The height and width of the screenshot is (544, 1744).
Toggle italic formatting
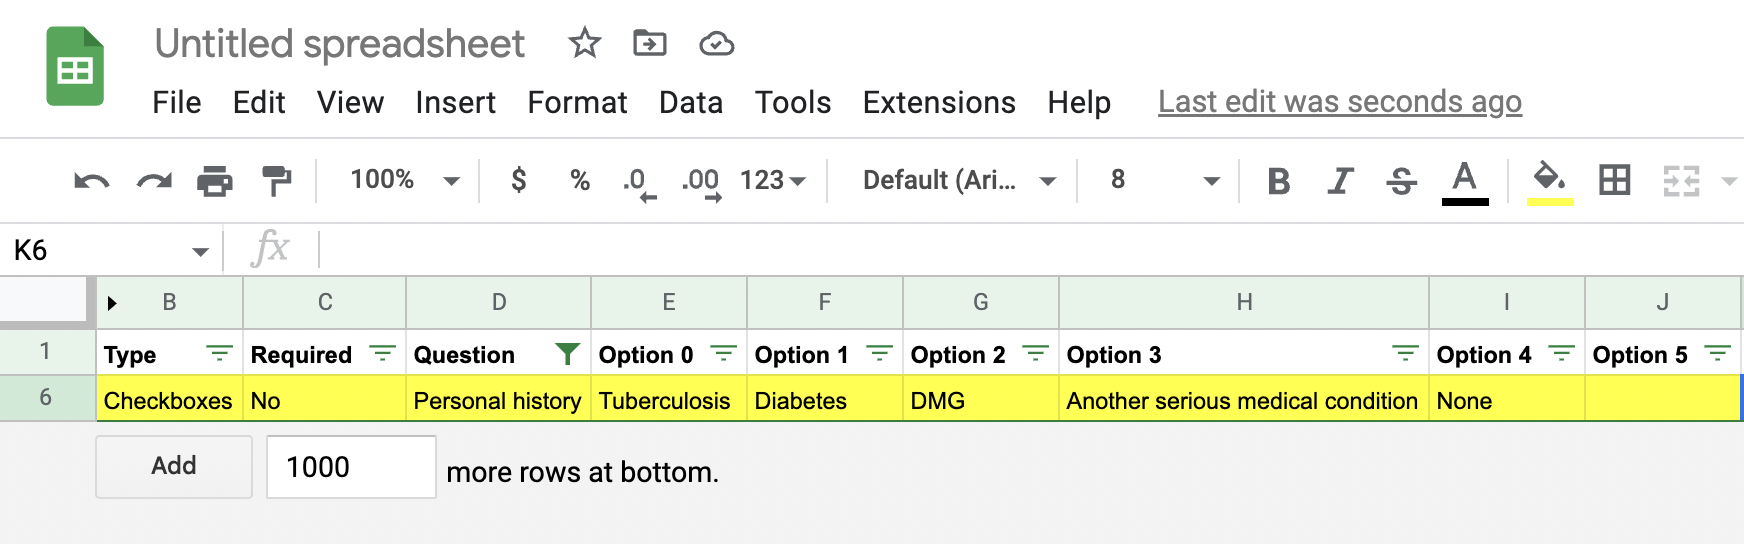click(1340, 181)
